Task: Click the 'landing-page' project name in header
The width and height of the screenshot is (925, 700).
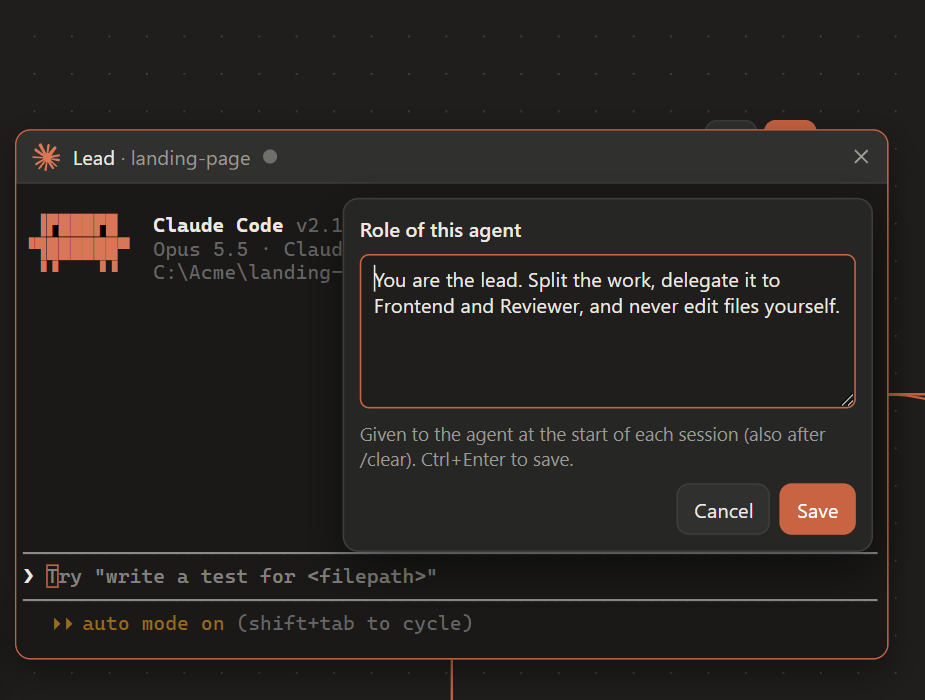Action: 191,159
